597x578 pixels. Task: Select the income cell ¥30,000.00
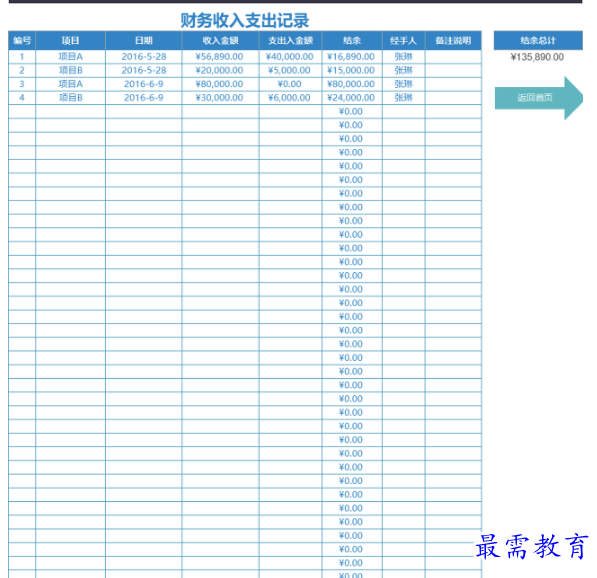pyautogui.click(x=220, y=98)
